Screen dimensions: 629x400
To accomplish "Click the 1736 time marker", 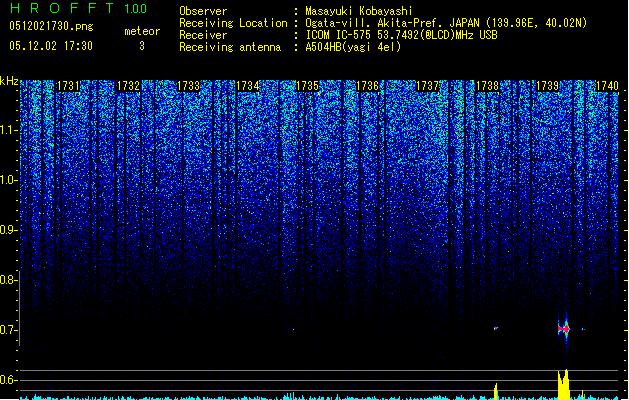I will (x=367, y=86).
